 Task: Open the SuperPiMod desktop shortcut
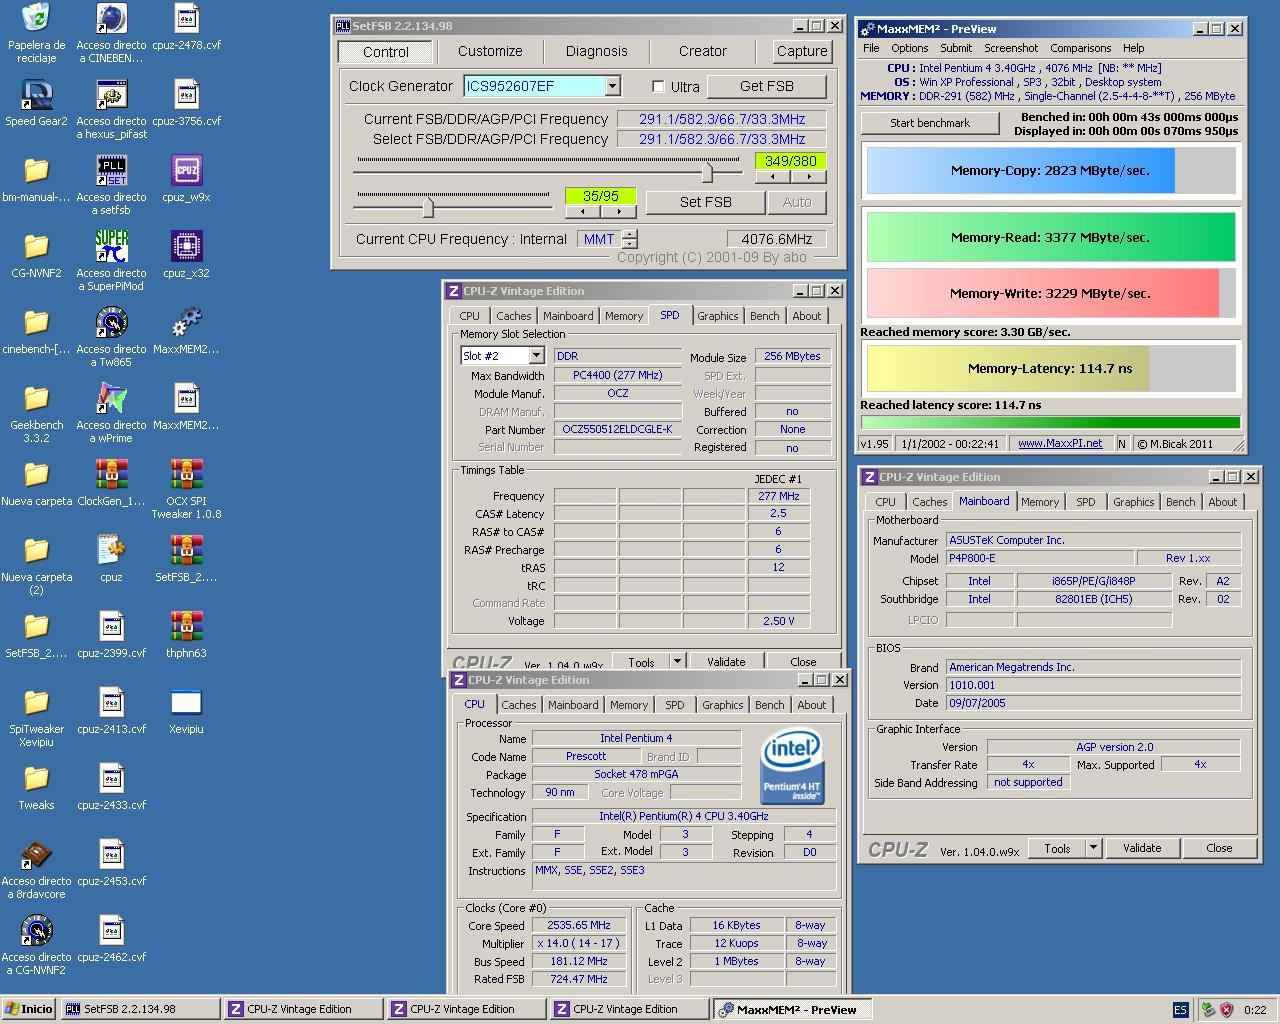click(111, 246)
